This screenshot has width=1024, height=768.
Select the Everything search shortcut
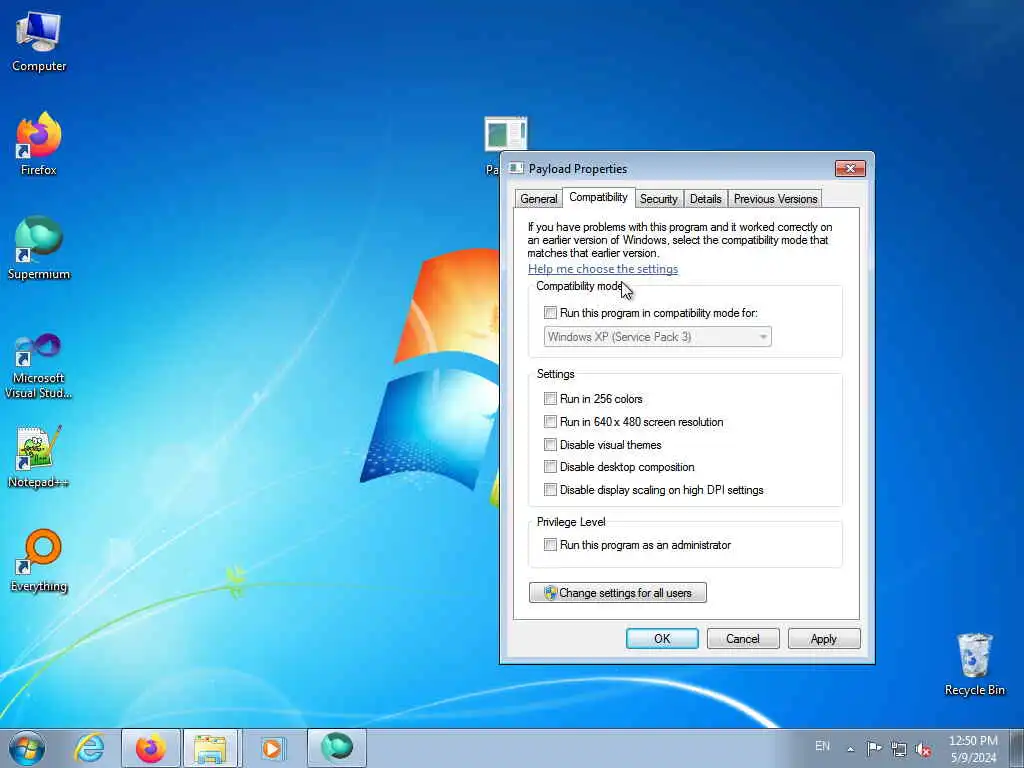click(39, 560)
